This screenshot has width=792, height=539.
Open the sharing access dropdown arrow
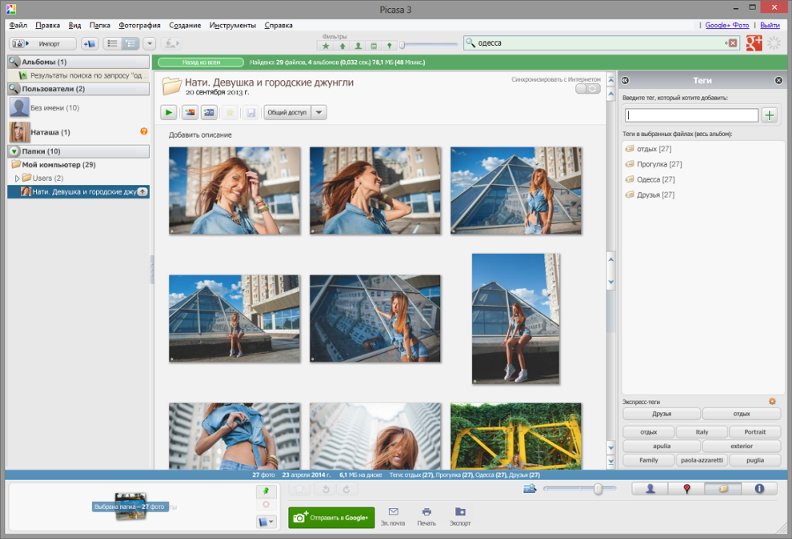(319, 113)
